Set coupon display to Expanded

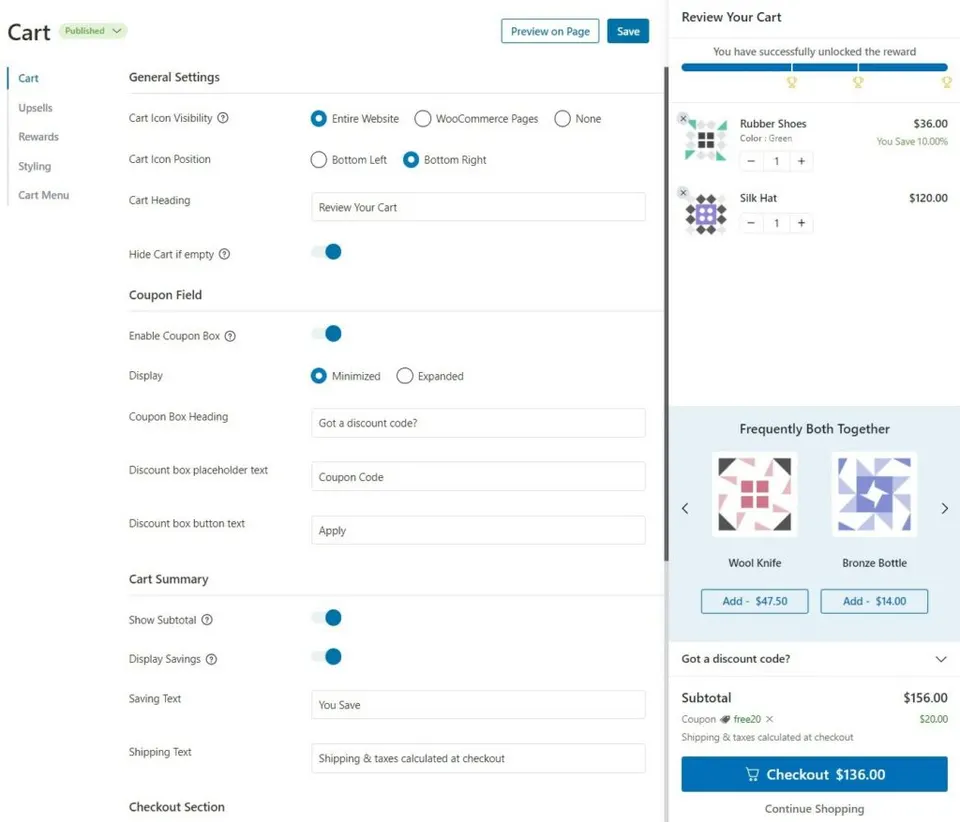405,376
